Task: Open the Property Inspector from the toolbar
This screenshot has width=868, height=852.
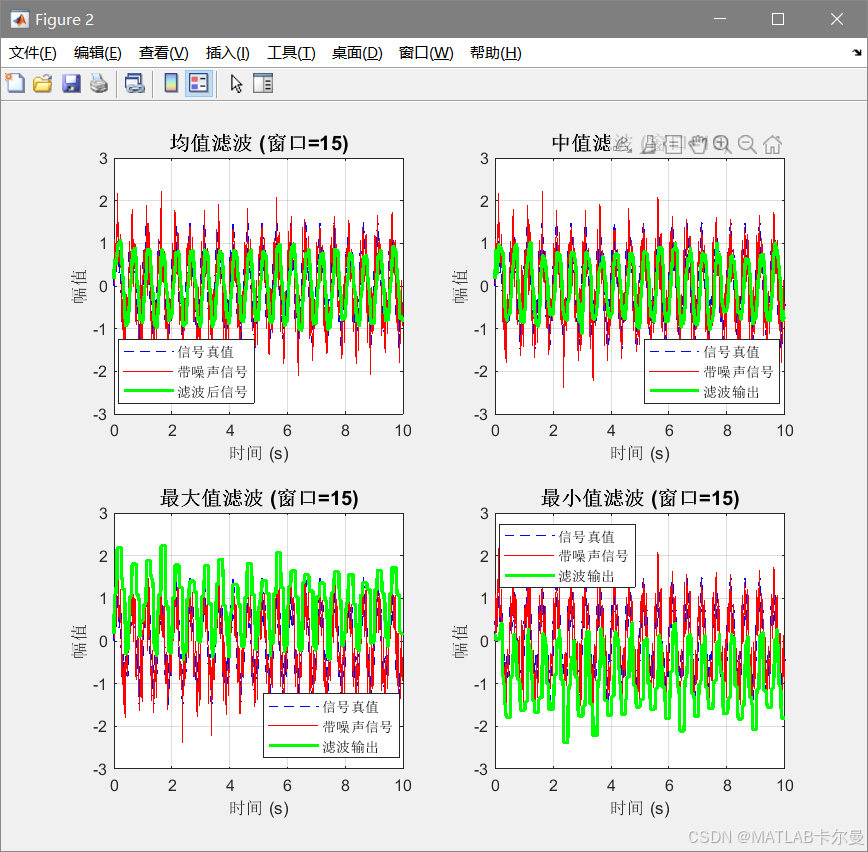Action: tap(263, 84)
